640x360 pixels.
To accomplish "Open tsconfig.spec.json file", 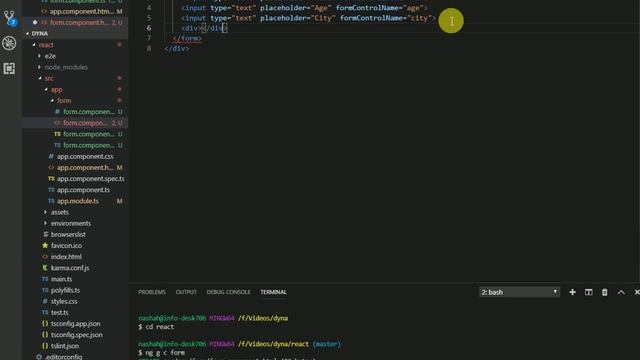I will 77,335.
